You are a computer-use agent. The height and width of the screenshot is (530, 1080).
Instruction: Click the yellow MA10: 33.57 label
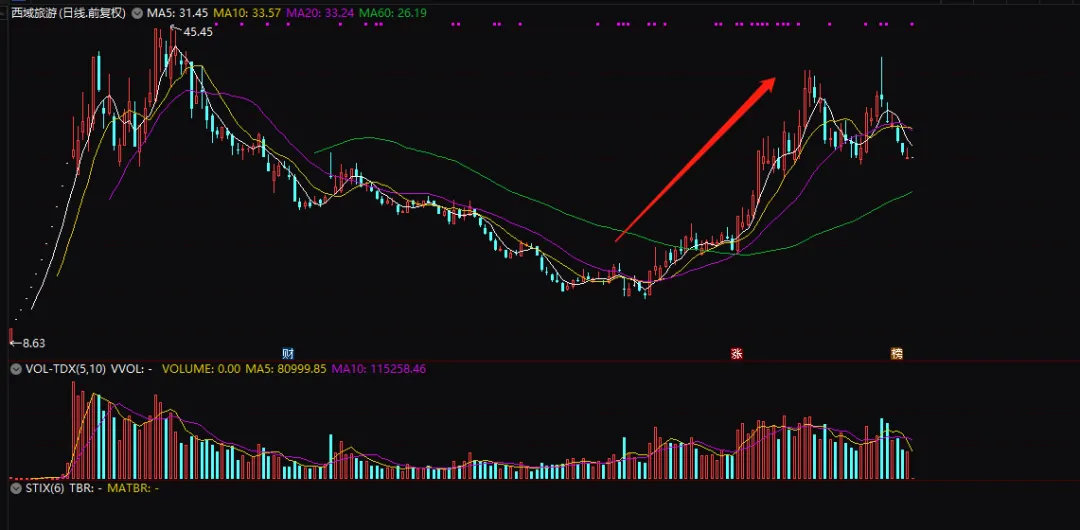[x=247, y=13]
